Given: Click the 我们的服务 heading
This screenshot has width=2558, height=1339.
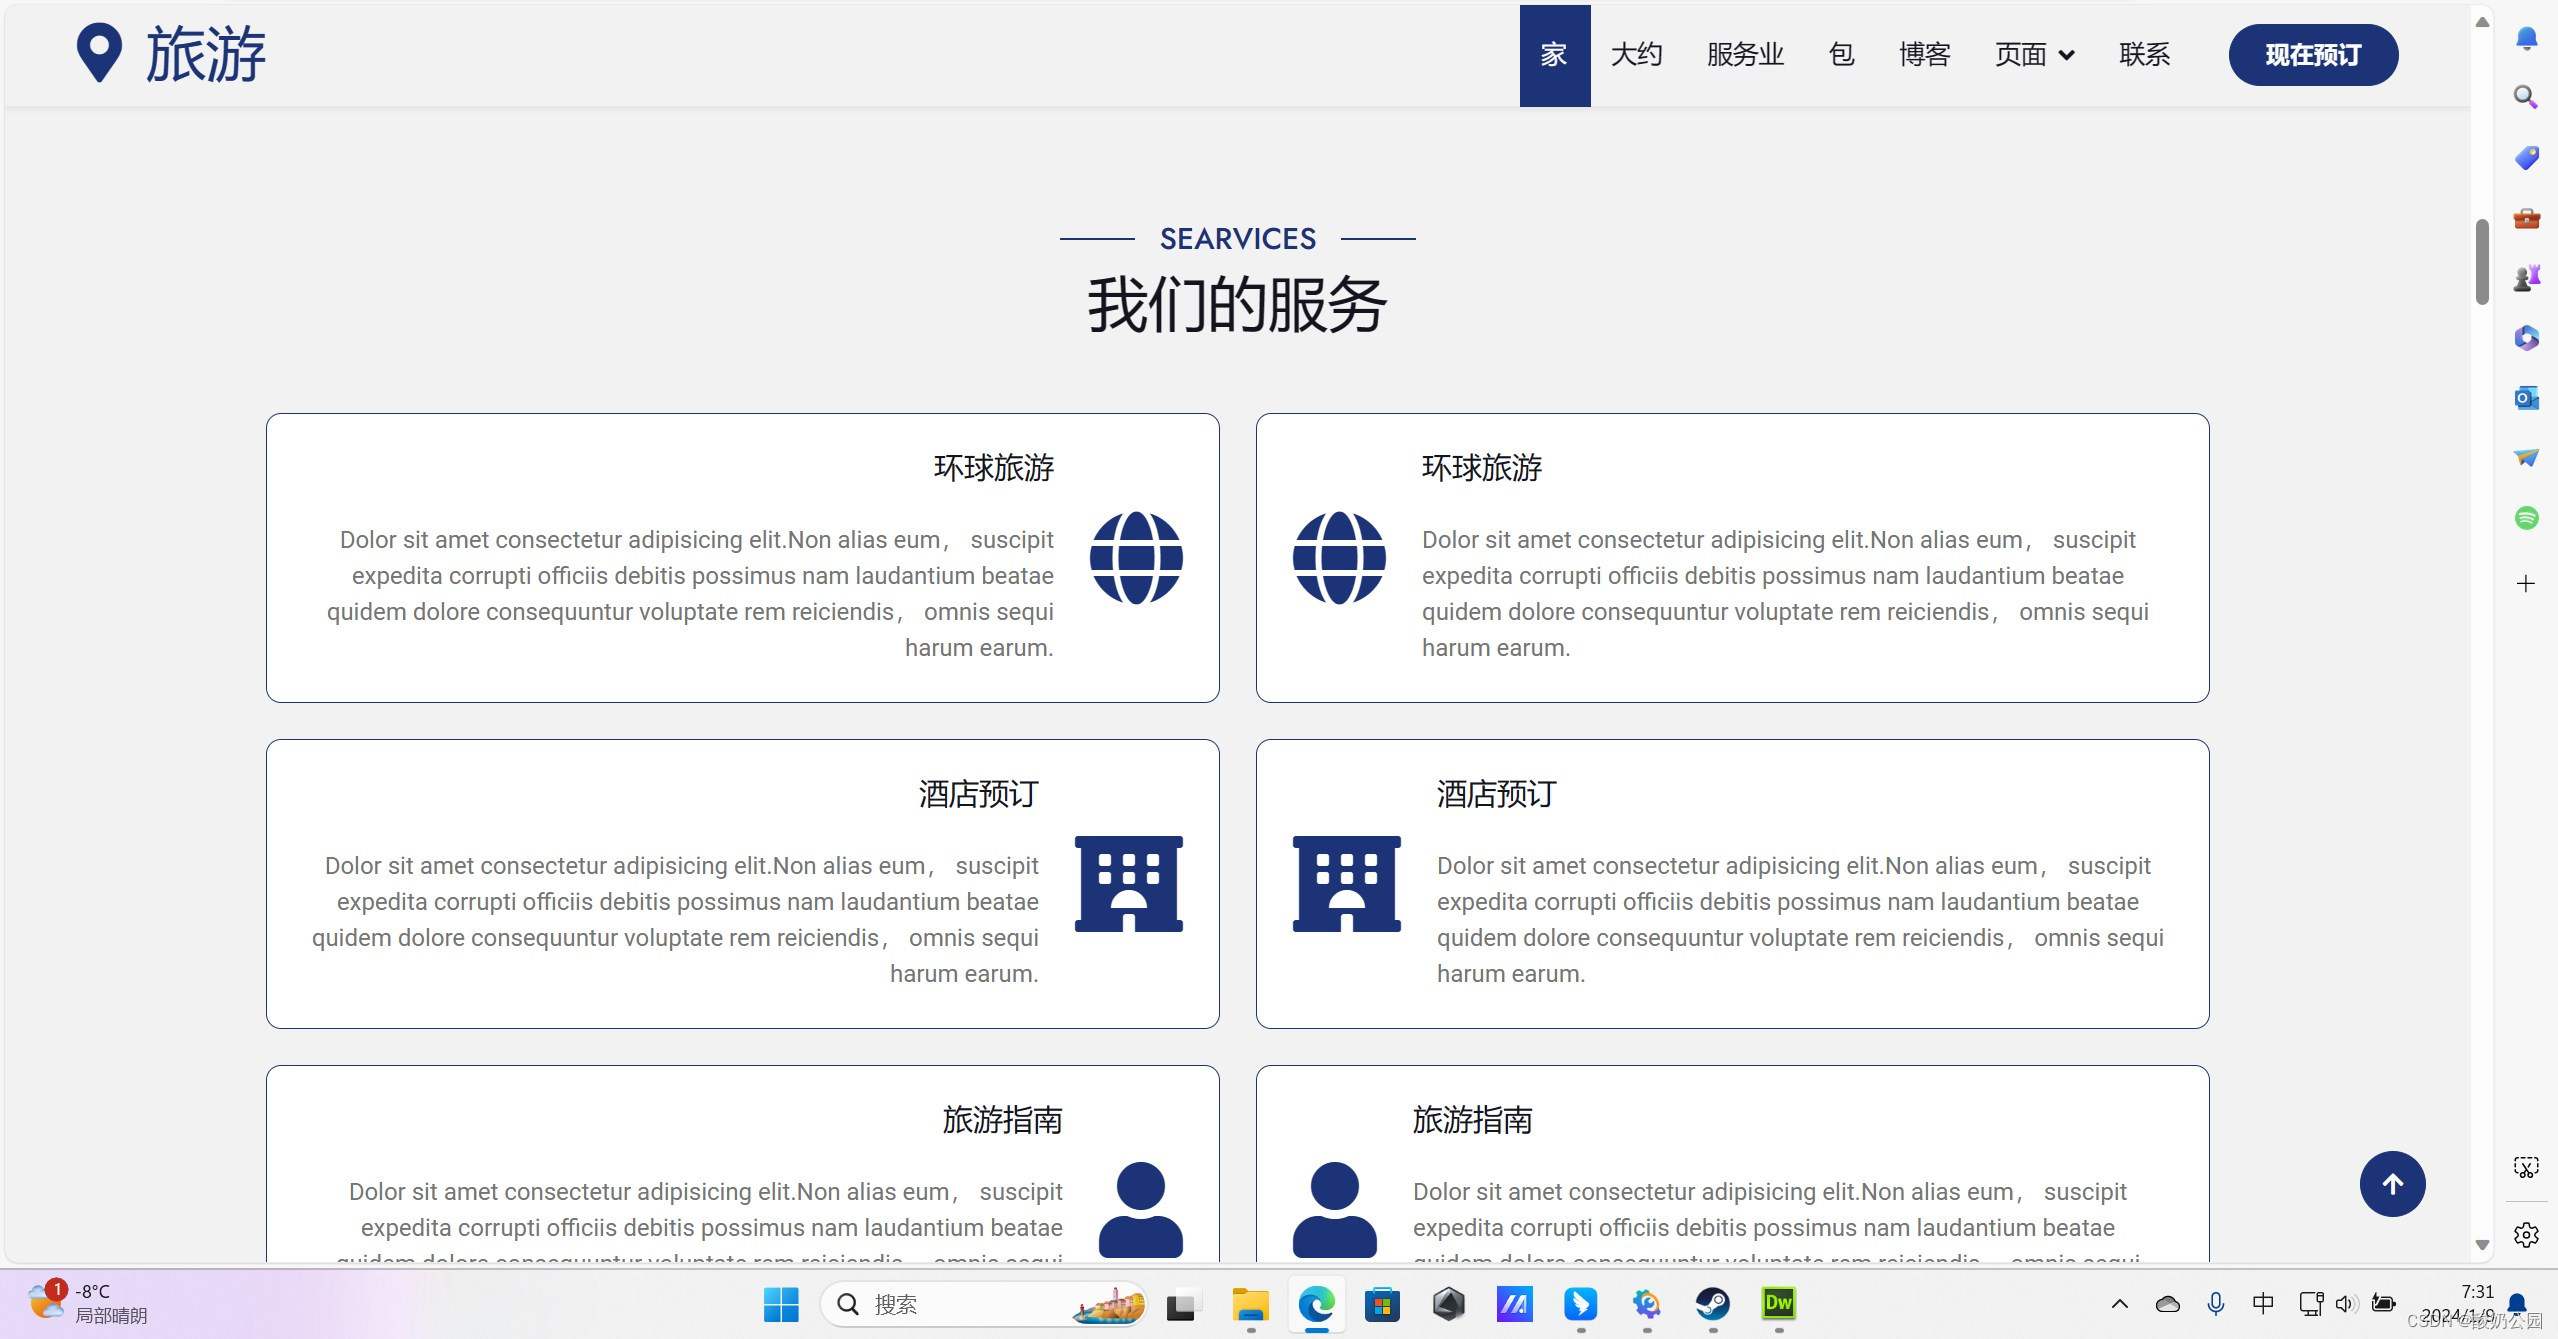Looking at the screenshot, I should 1237,305.
